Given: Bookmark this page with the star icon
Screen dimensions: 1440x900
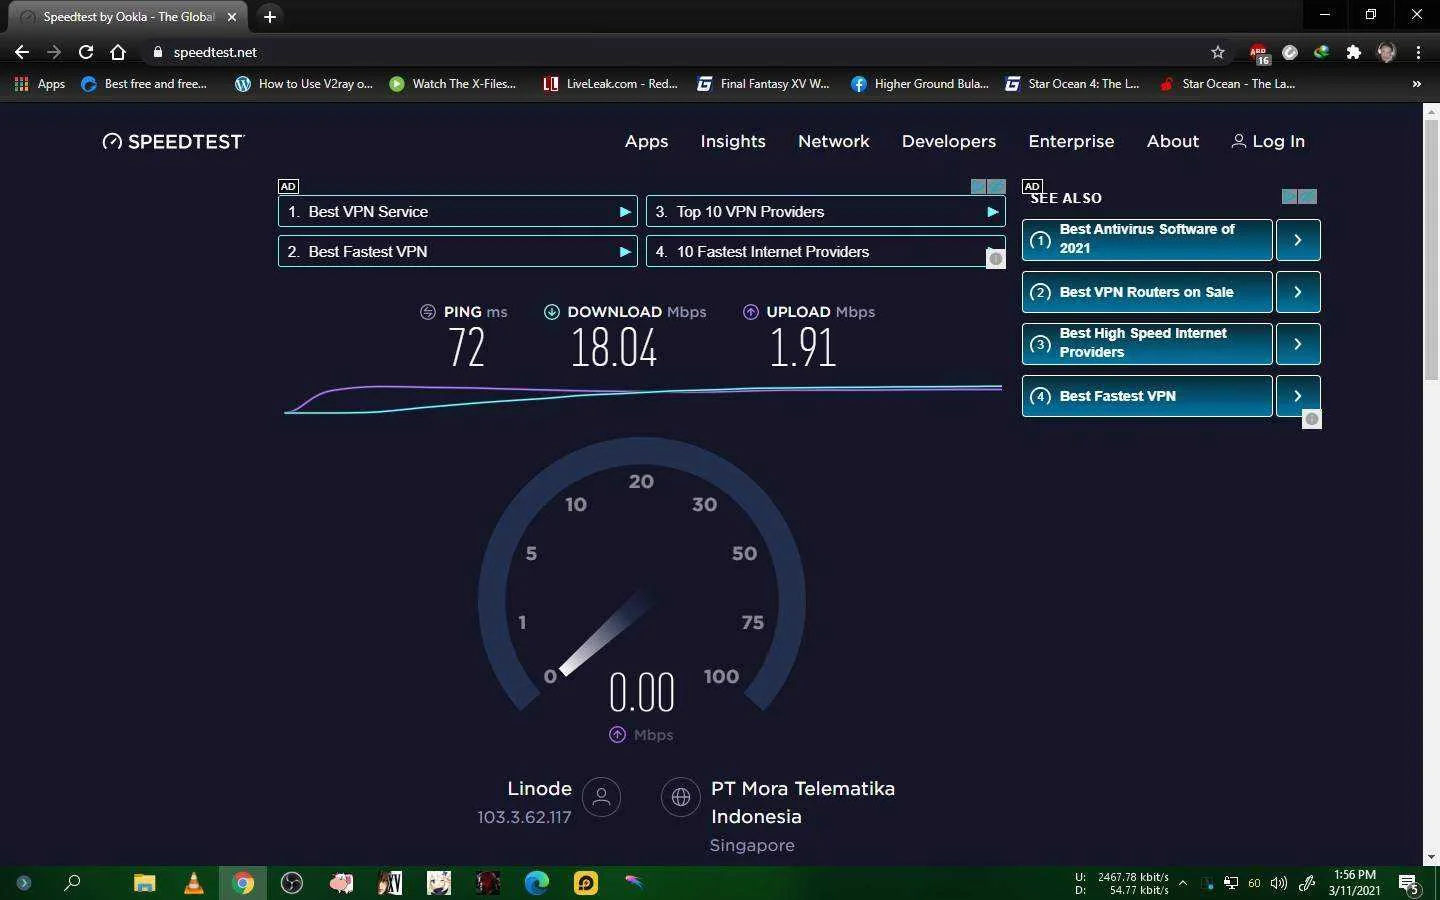Looking at the screenshot, I should click(1218, 52).
